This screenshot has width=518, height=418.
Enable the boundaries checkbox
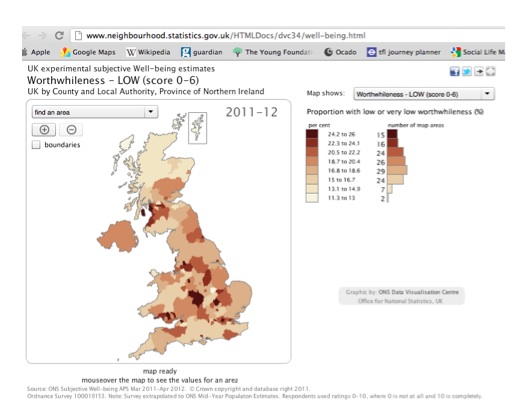(x=36, y=145)
